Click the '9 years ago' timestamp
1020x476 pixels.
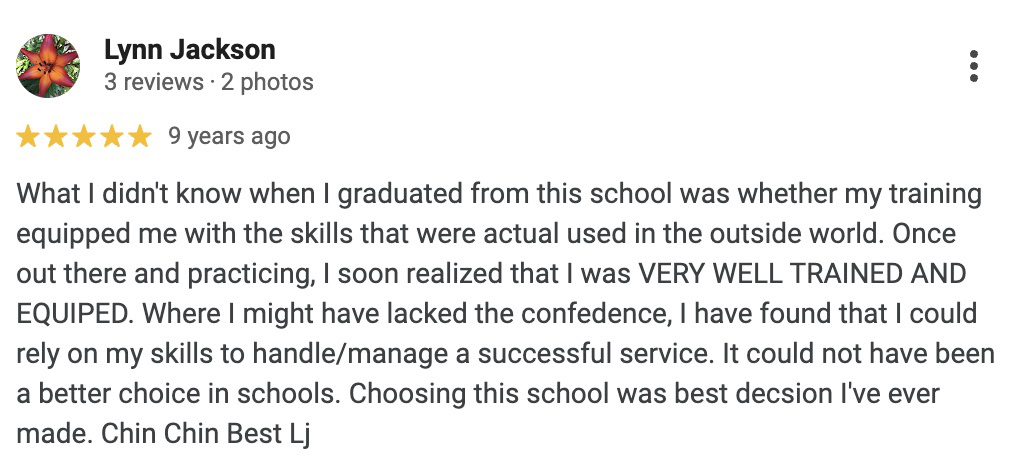coord(229,137)
